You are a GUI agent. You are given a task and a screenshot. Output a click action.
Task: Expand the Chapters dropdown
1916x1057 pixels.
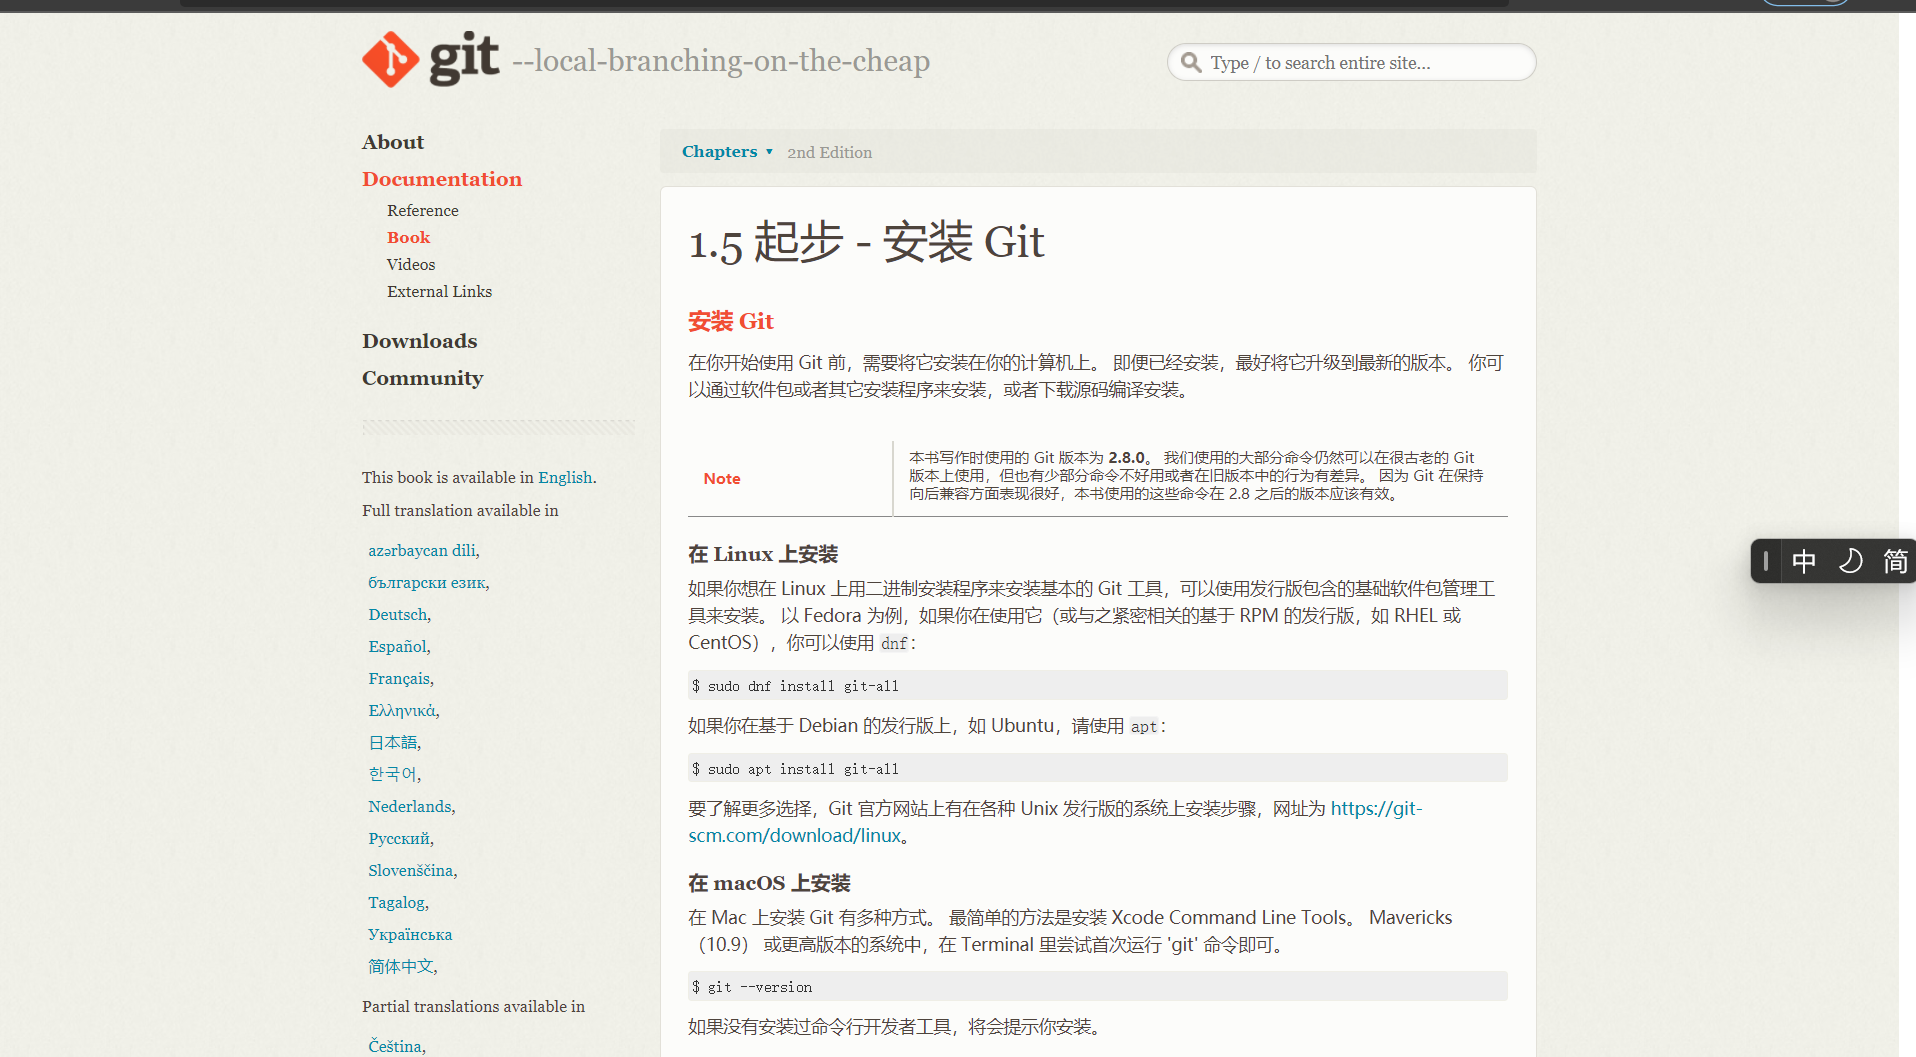(727, 152)
